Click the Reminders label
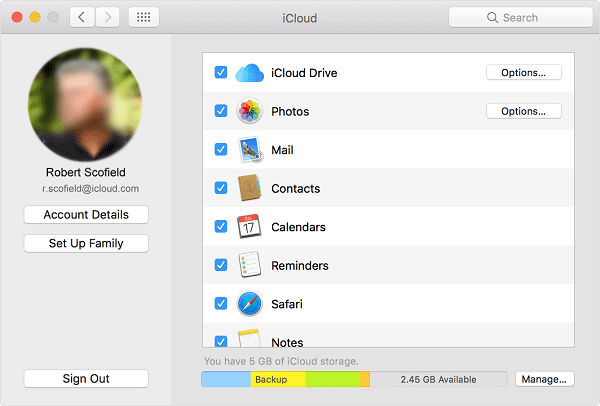This screenshot has width=600, height=406. (300, 266)
